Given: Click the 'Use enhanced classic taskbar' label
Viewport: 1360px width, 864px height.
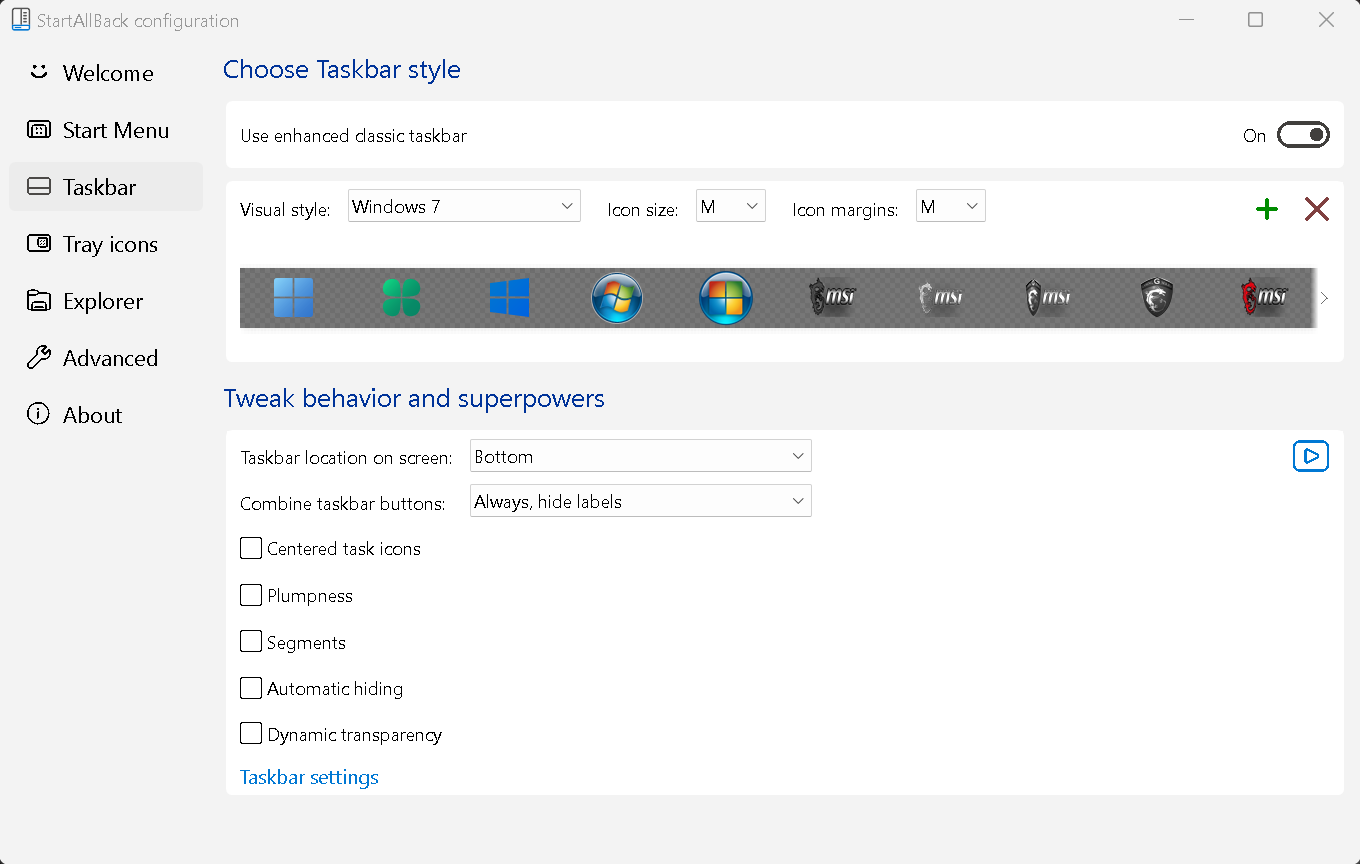Looking at the screenshot, I should (354, 135).
